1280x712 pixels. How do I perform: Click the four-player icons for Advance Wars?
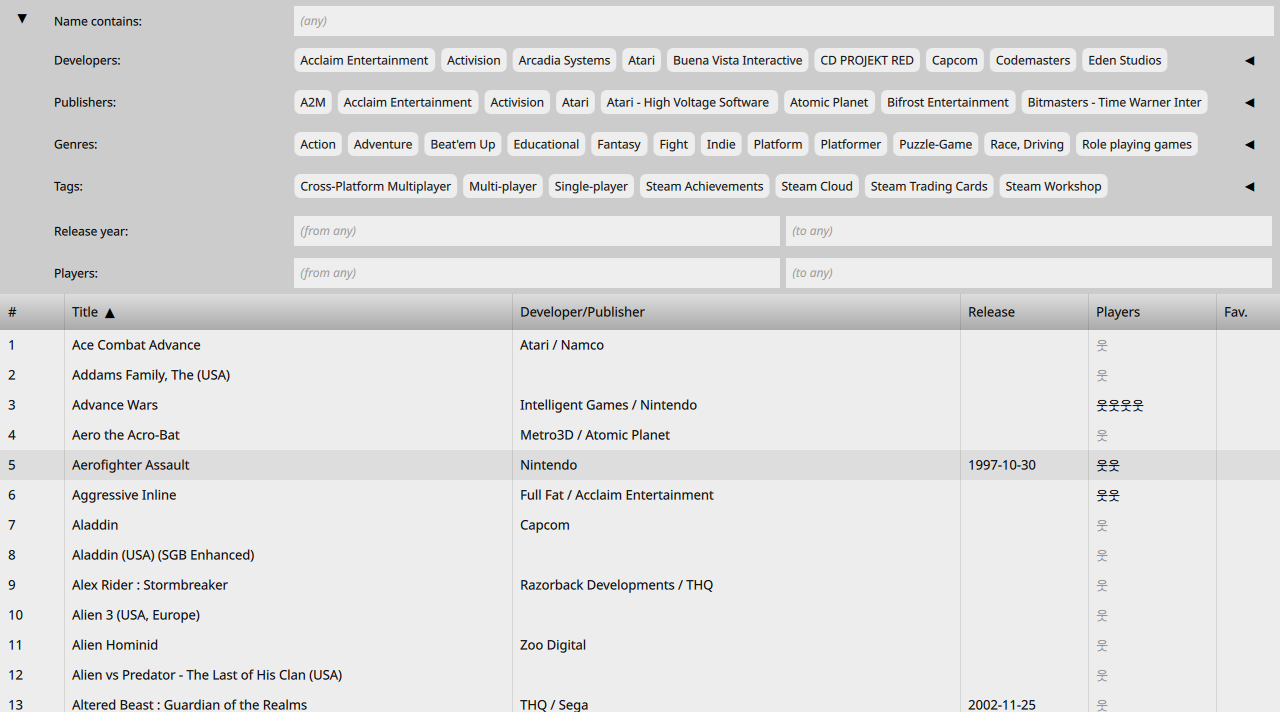pyautogui.click(x=1120, y=405)
